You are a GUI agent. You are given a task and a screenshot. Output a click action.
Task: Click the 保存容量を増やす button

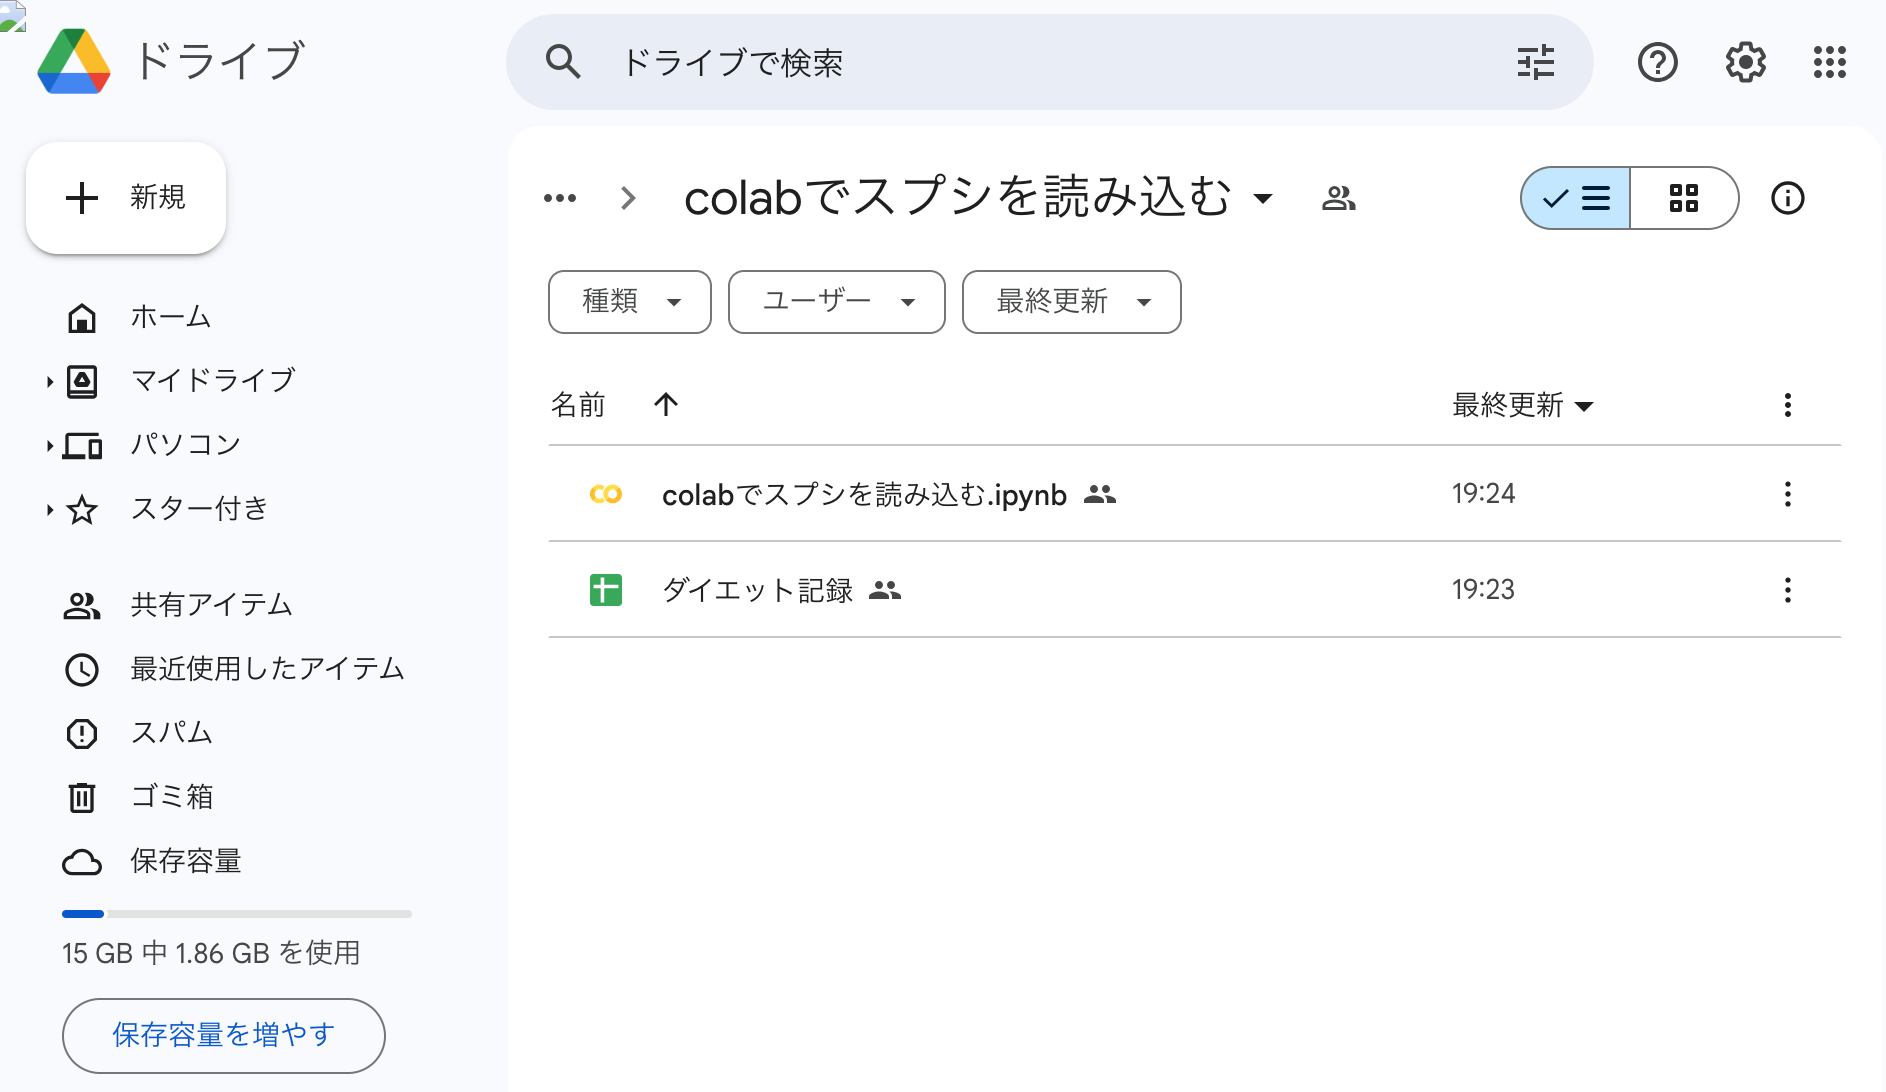point(223,1035)
